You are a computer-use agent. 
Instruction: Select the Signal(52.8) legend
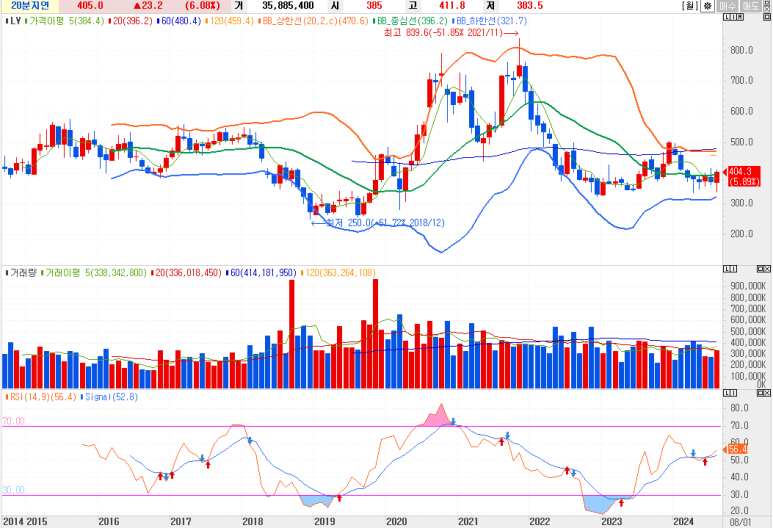pyautogui.click(x=109, y=397)
